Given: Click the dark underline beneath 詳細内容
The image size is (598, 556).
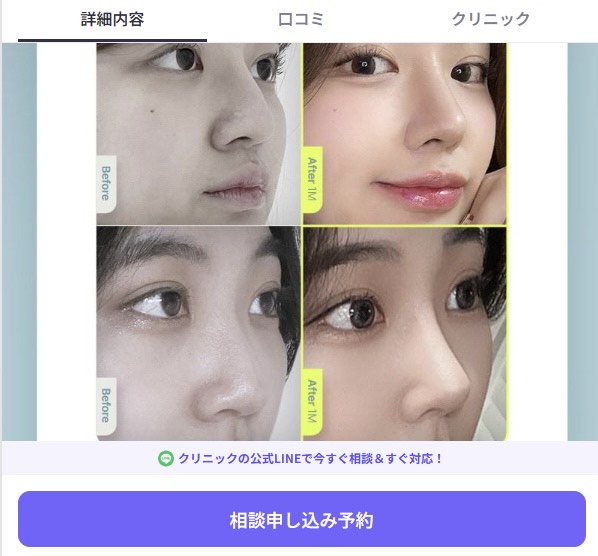Looking at the screenshot, I should pos(113,40).
